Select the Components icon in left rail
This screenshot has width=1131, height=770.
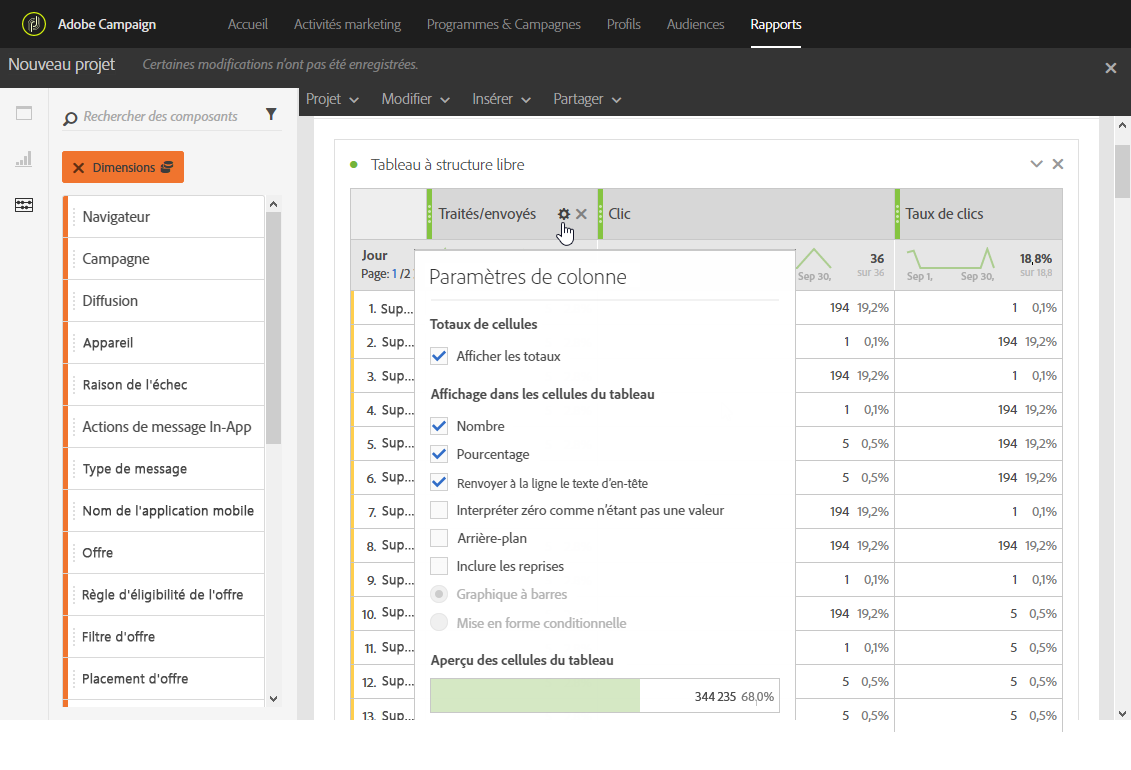click(24, 205)
